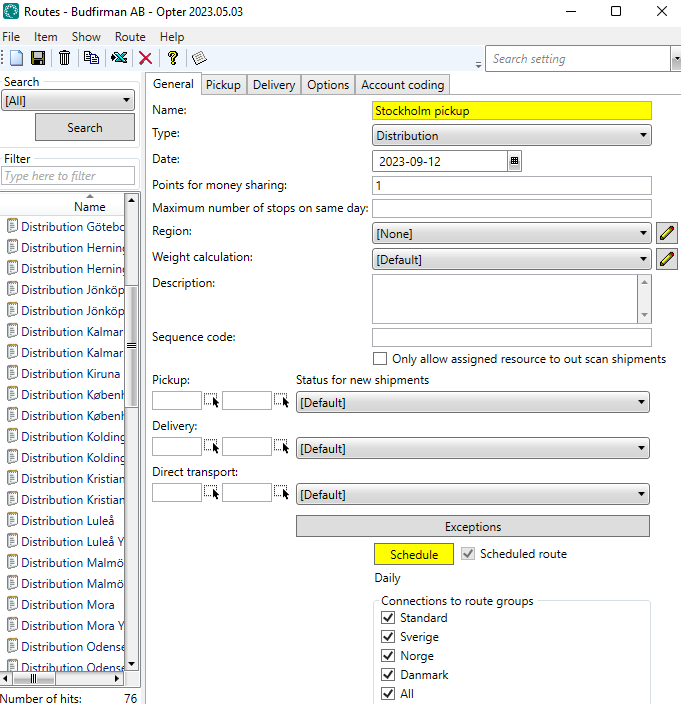Edit Region using the pencil icon

(667, 234)
